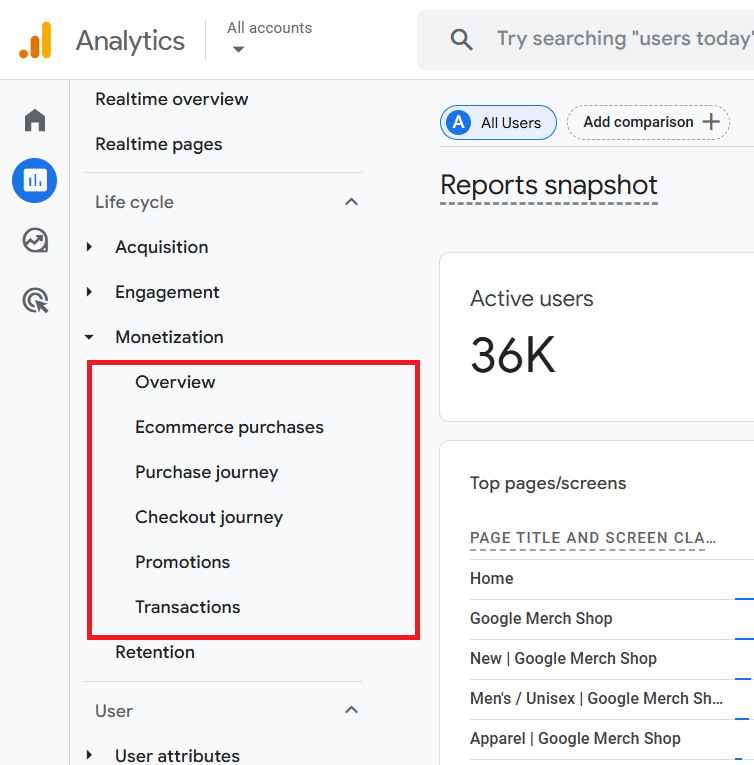The height and width of the screenshot is (765, 754).
Task: Click the Page title and screen class header
Action: pos(587,538)
